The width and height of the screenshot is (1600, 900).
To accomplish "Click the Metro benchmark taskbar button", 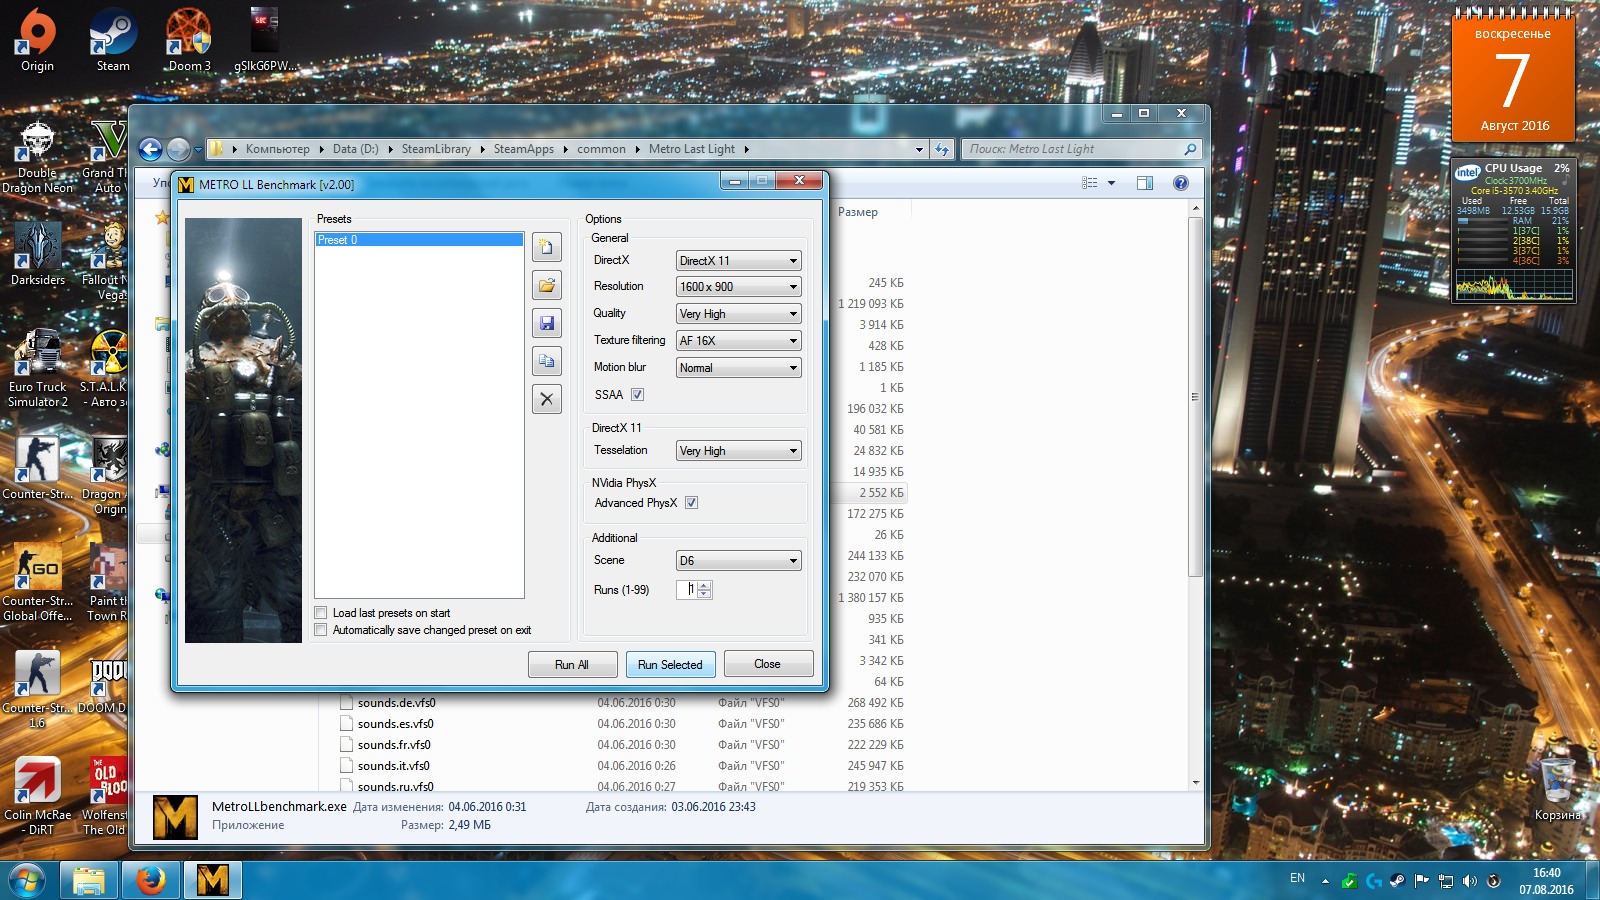I will pos(213,880).
